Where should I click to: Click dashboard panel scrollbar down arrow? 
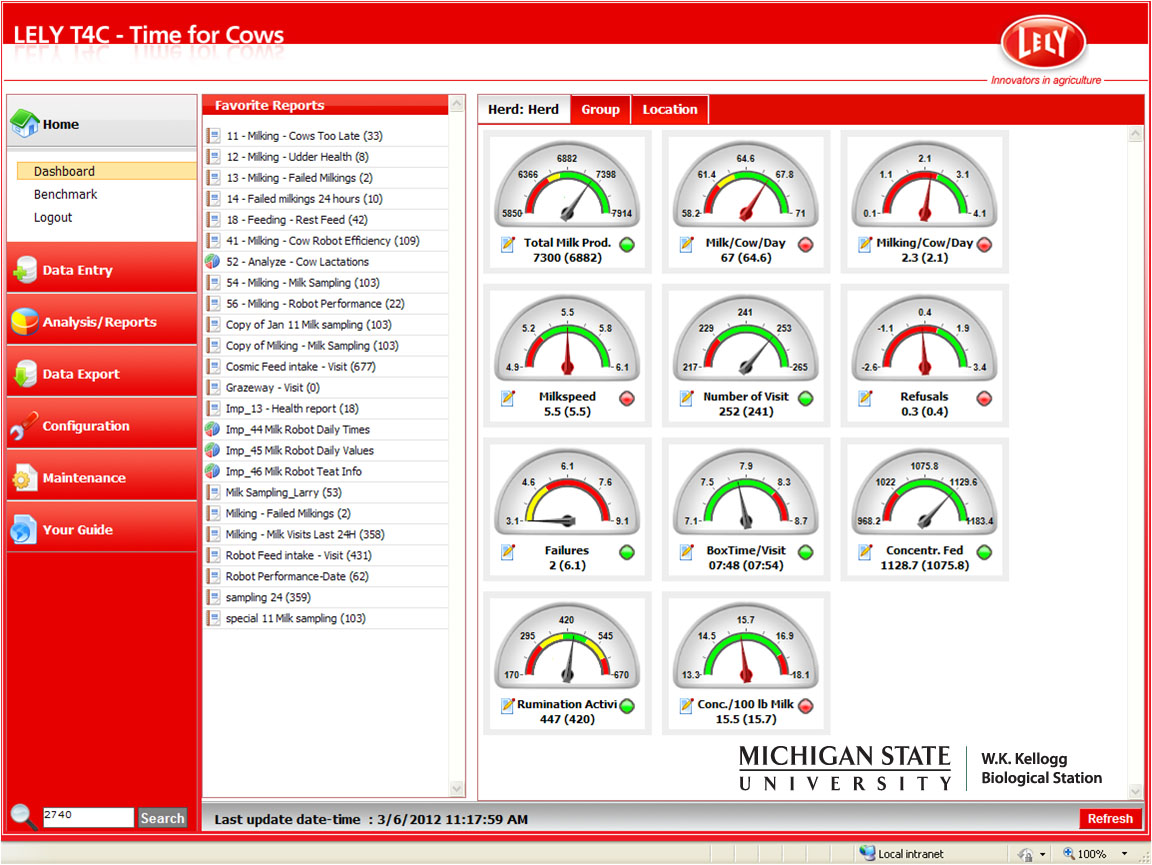(1136, 791)
